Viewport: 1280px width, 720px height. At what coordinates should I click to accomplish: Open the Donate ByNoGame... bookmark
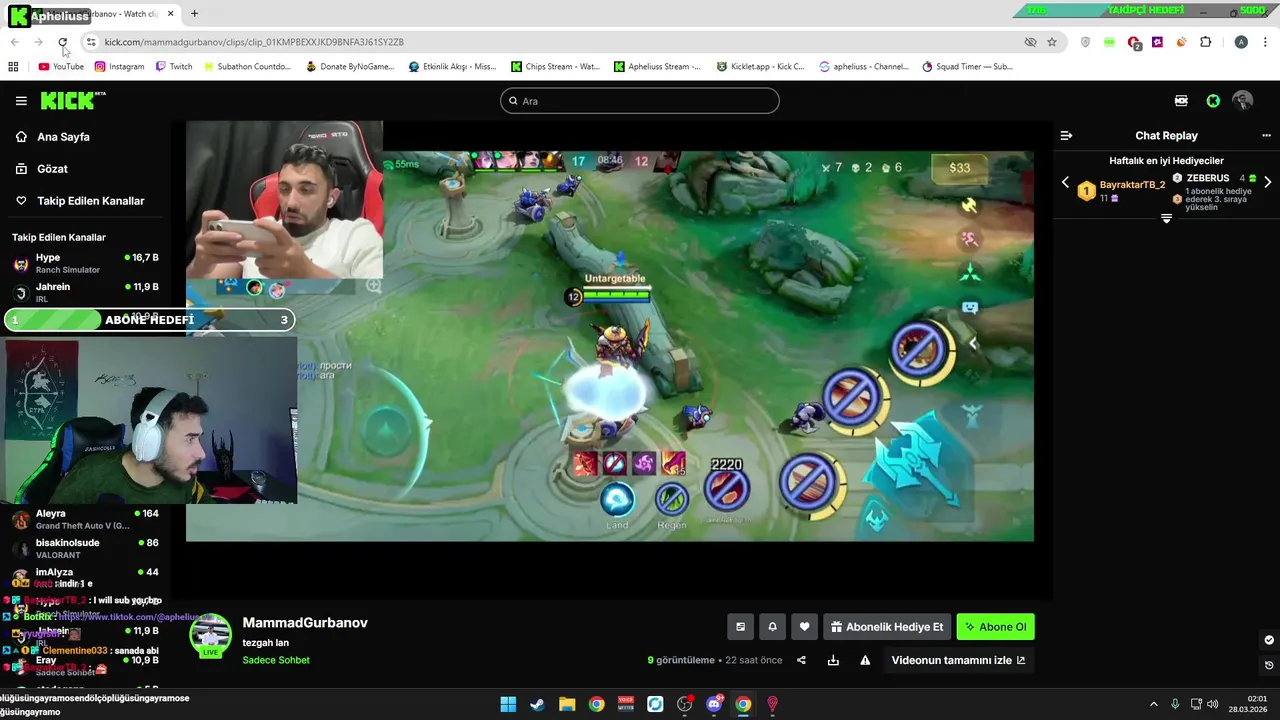350,67
